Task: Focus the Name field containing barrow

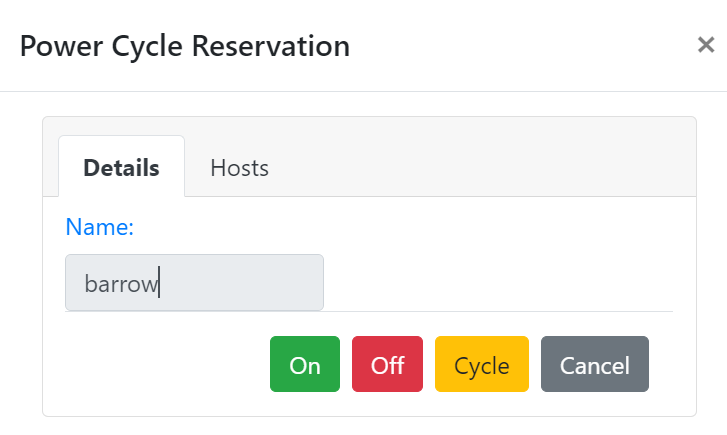Action: click(194, 282)
